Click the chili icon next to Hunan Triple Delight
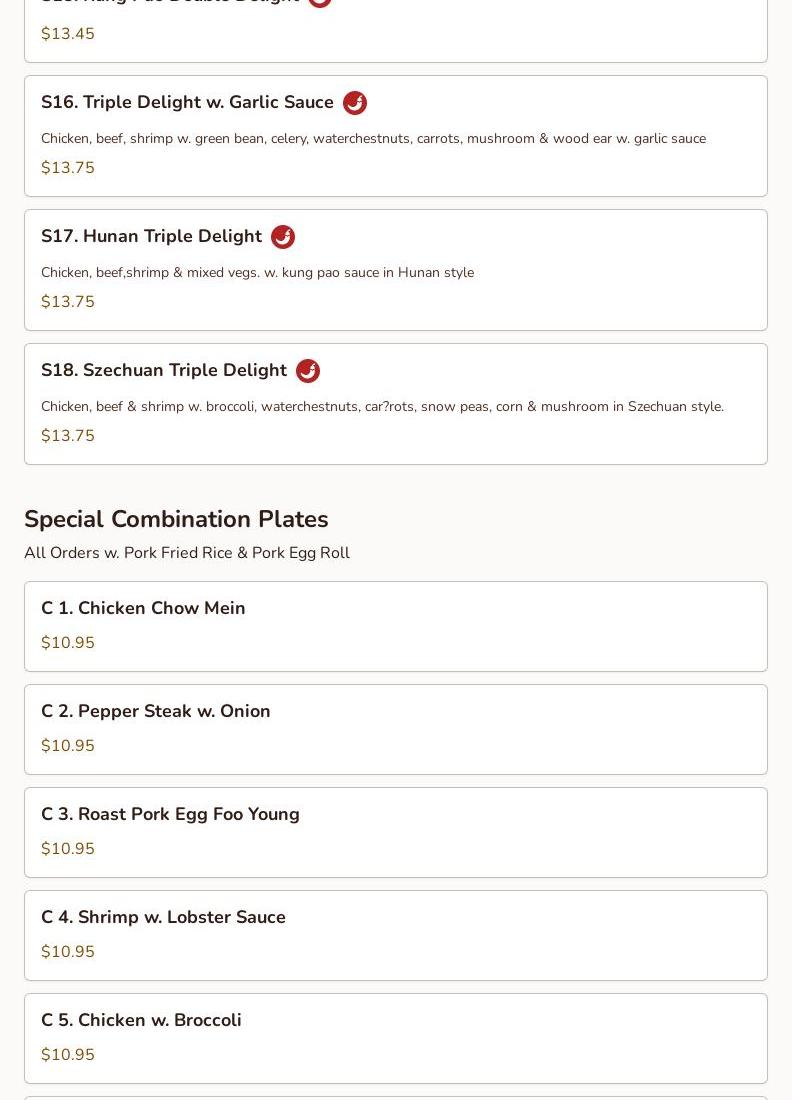The width and height of the screenshot is (792, 1100). pyautogui.click(x=283, y=237)
